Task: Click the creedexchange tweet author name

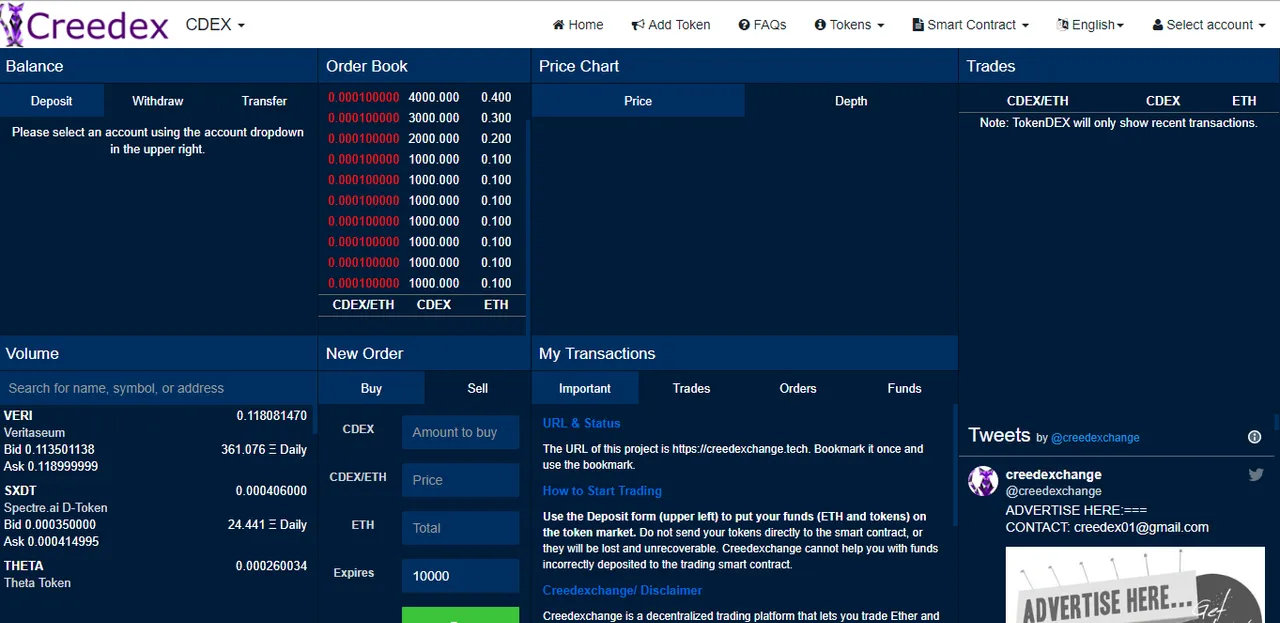Action: 1053,474
